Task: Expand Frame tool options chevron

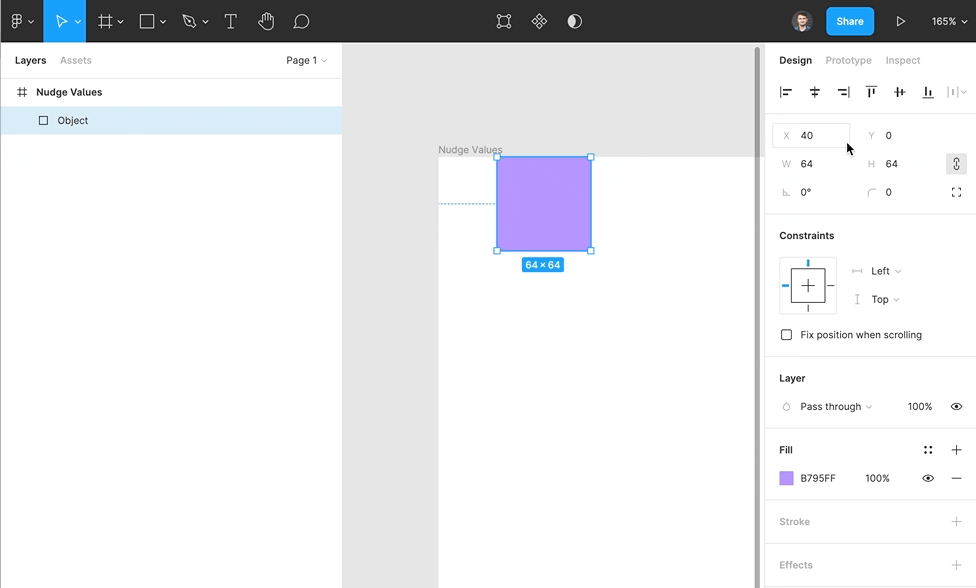Action: (x=121, y=22)
